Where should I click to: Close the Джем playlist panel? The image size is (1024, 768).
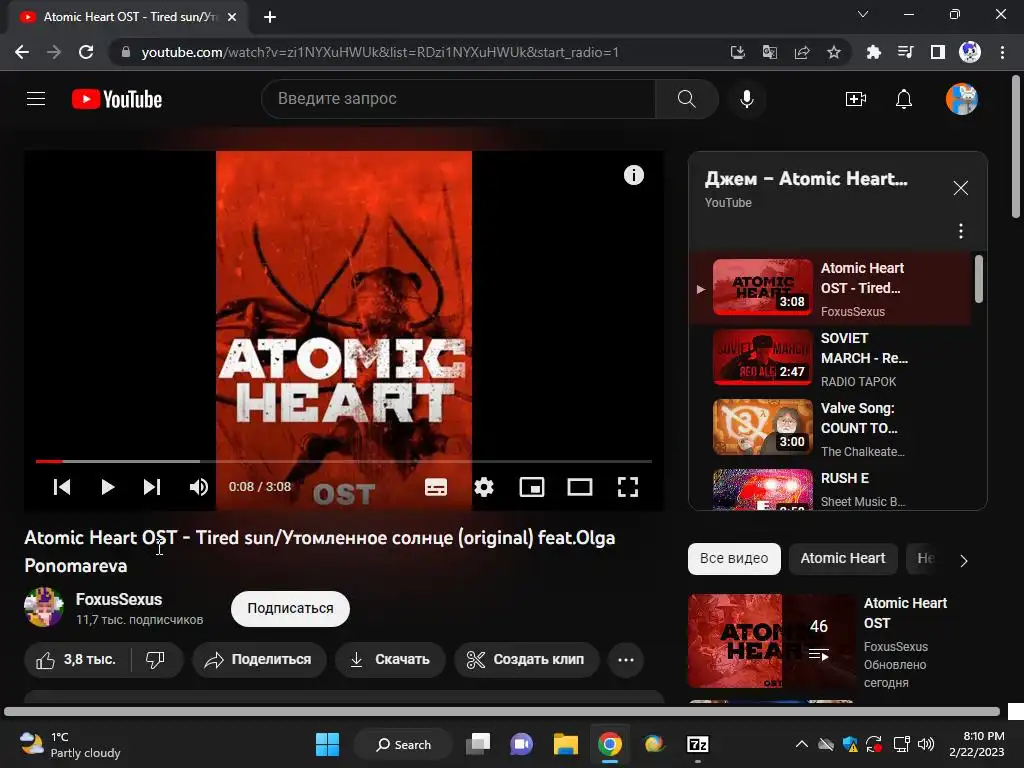coord(961,188)
